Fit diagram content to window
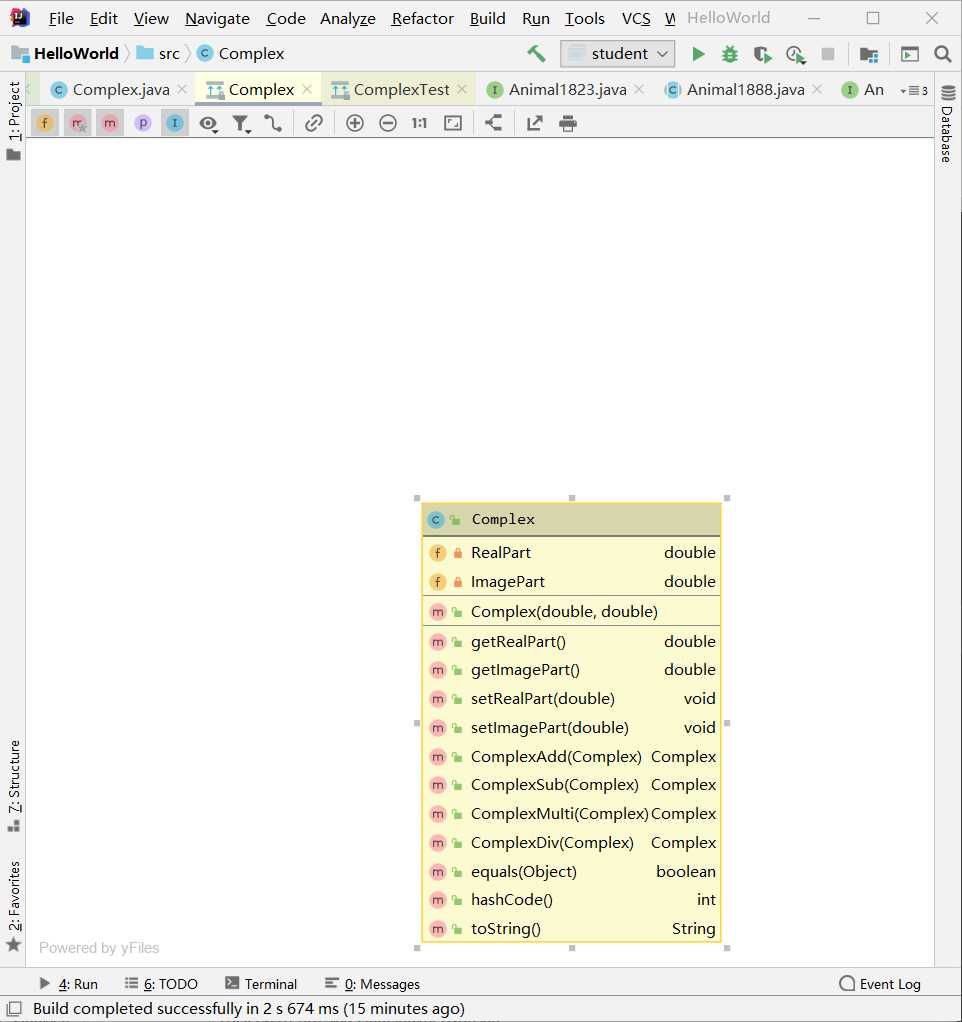Viewport: 962px width, 1022px height. click(x=453, y=123)
